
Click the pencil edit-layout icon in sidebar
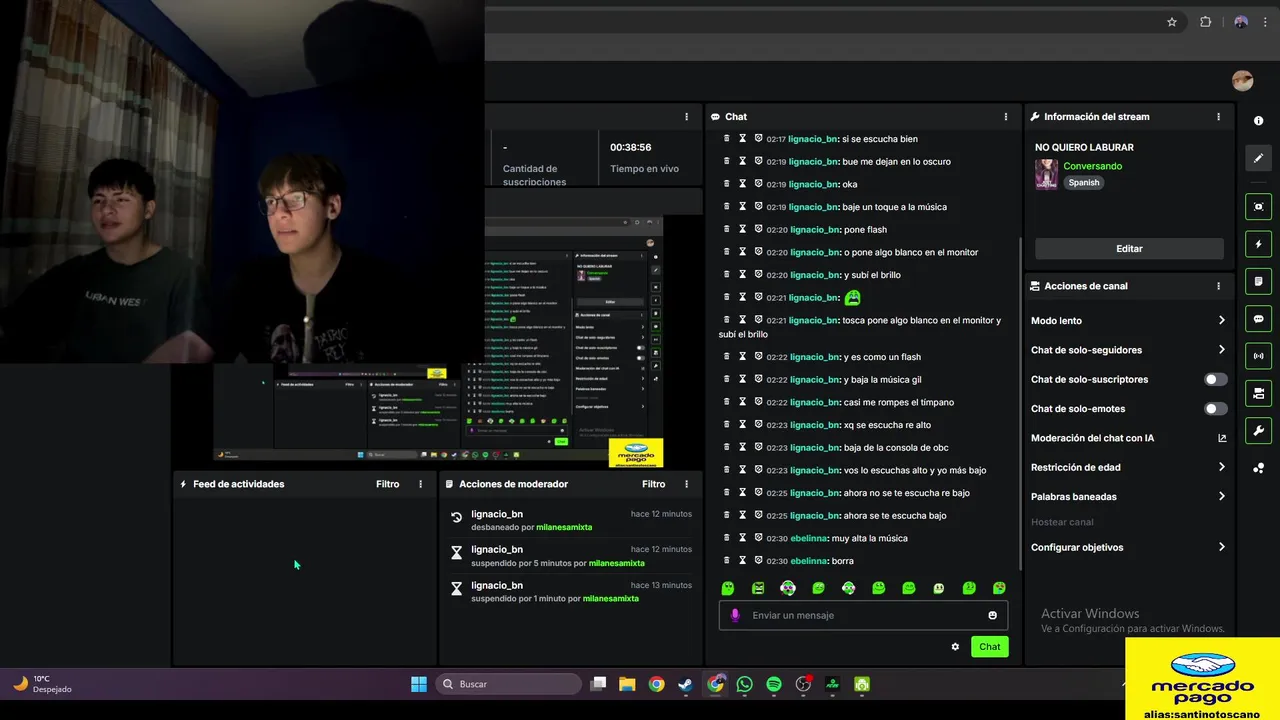(1258, 158)
